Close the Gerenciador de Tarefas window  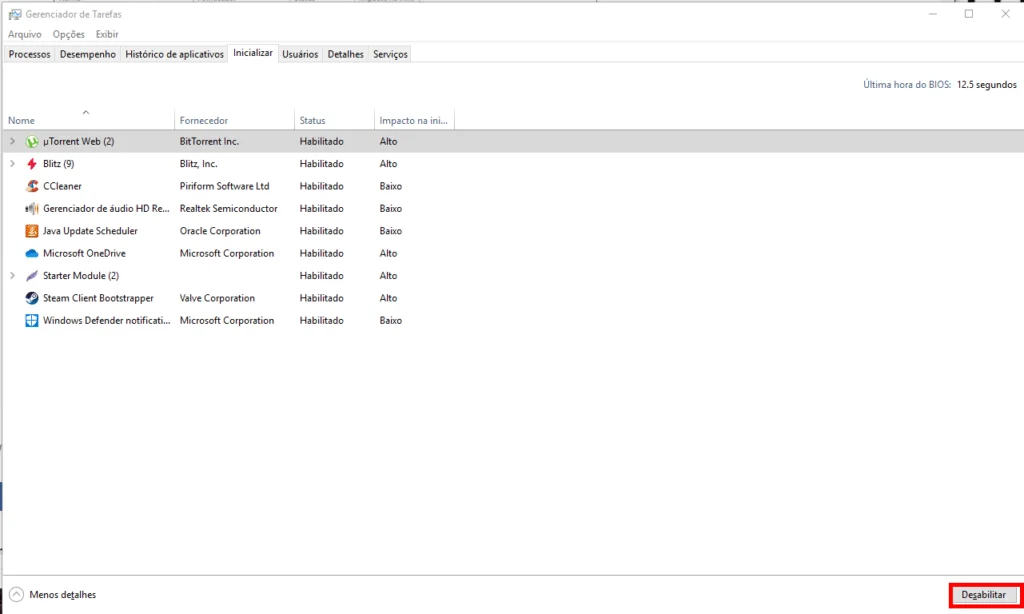[x=1005, y=14]
